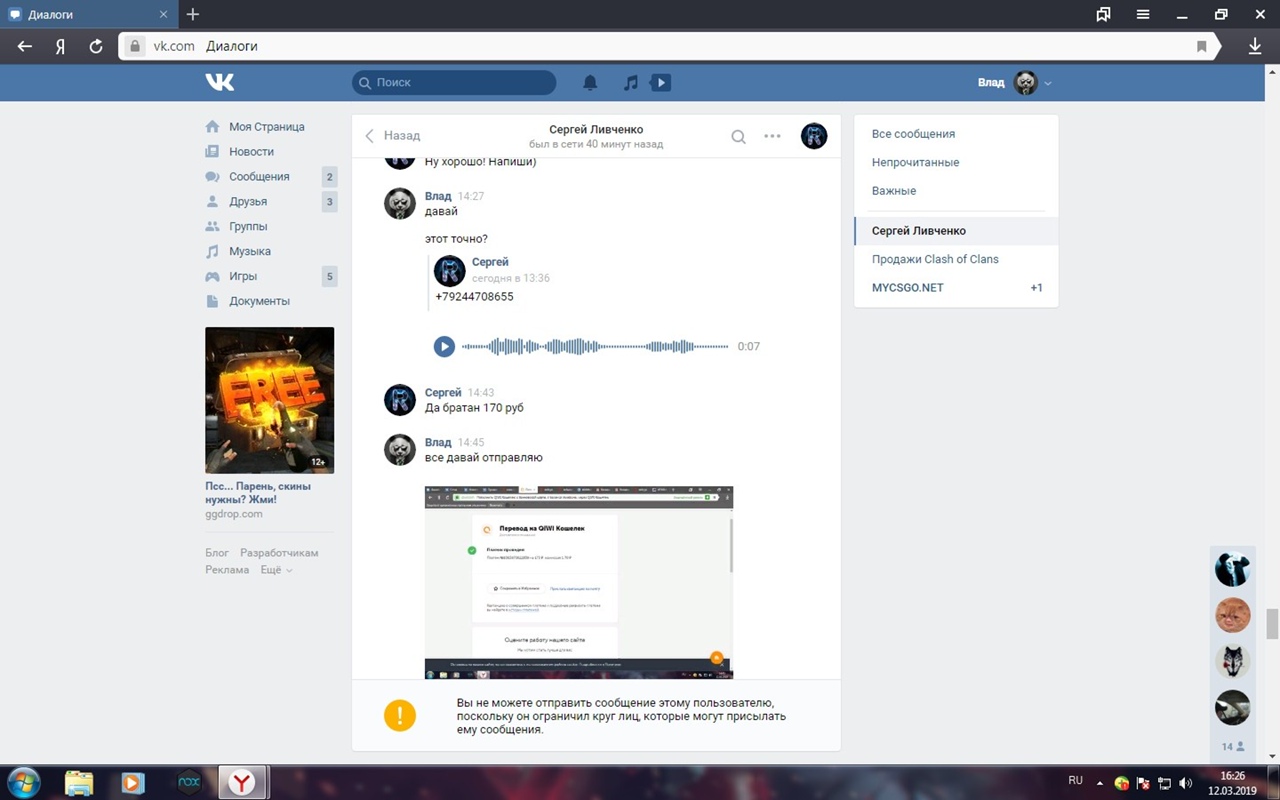Search within the conversation using magnifier icon

738,137
